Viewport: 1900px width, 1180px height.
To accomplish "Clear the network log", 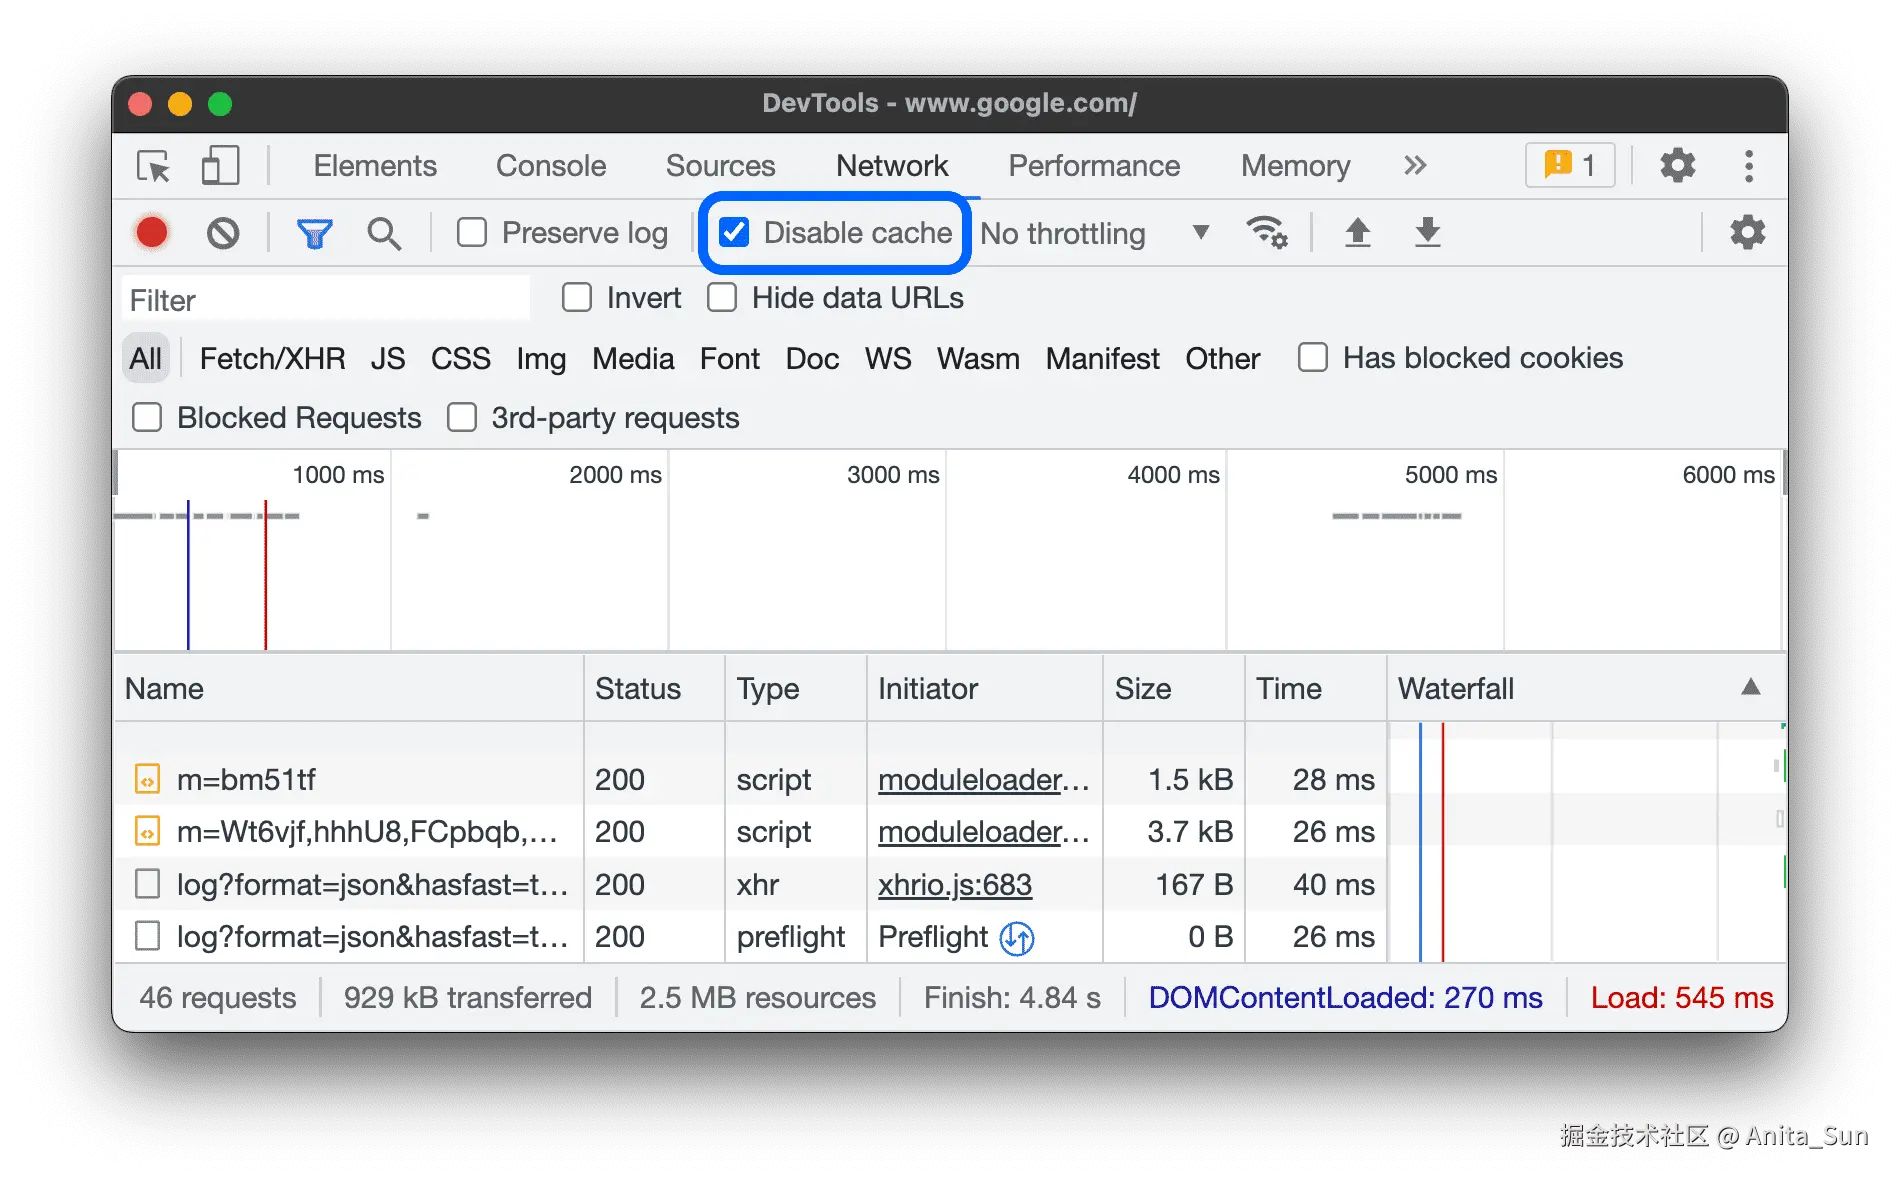I will [x=223, y=233].
